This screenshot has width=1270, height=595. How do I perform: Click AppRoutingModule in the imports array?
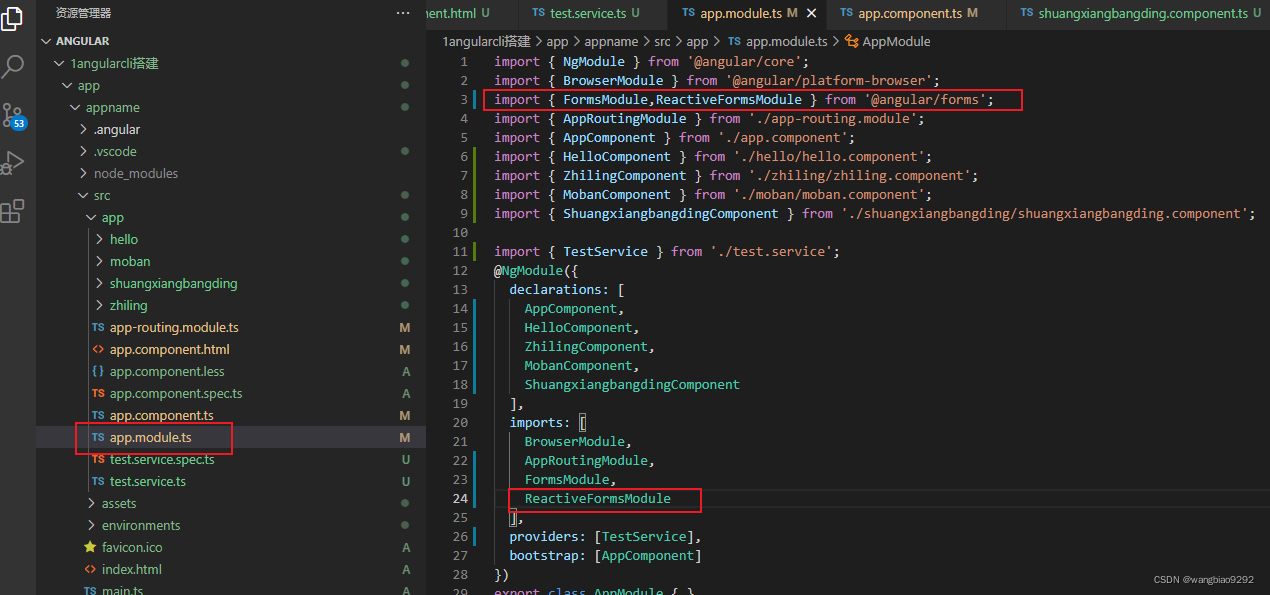(587, 460)
